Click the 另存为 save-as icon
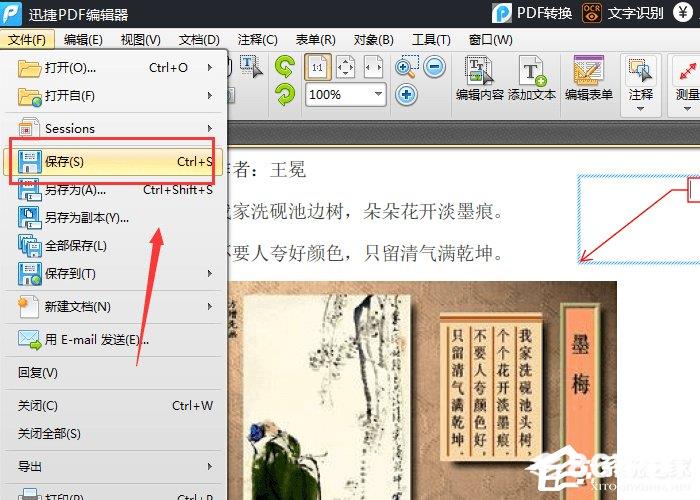 [x=30, y=190]
